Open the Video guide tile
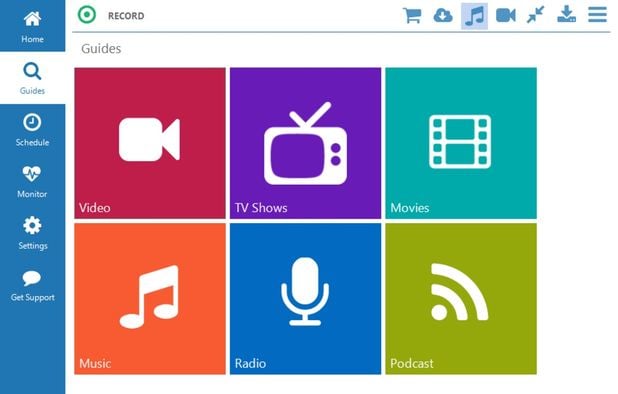The image size is (618, 394). [x=150, y=143]
